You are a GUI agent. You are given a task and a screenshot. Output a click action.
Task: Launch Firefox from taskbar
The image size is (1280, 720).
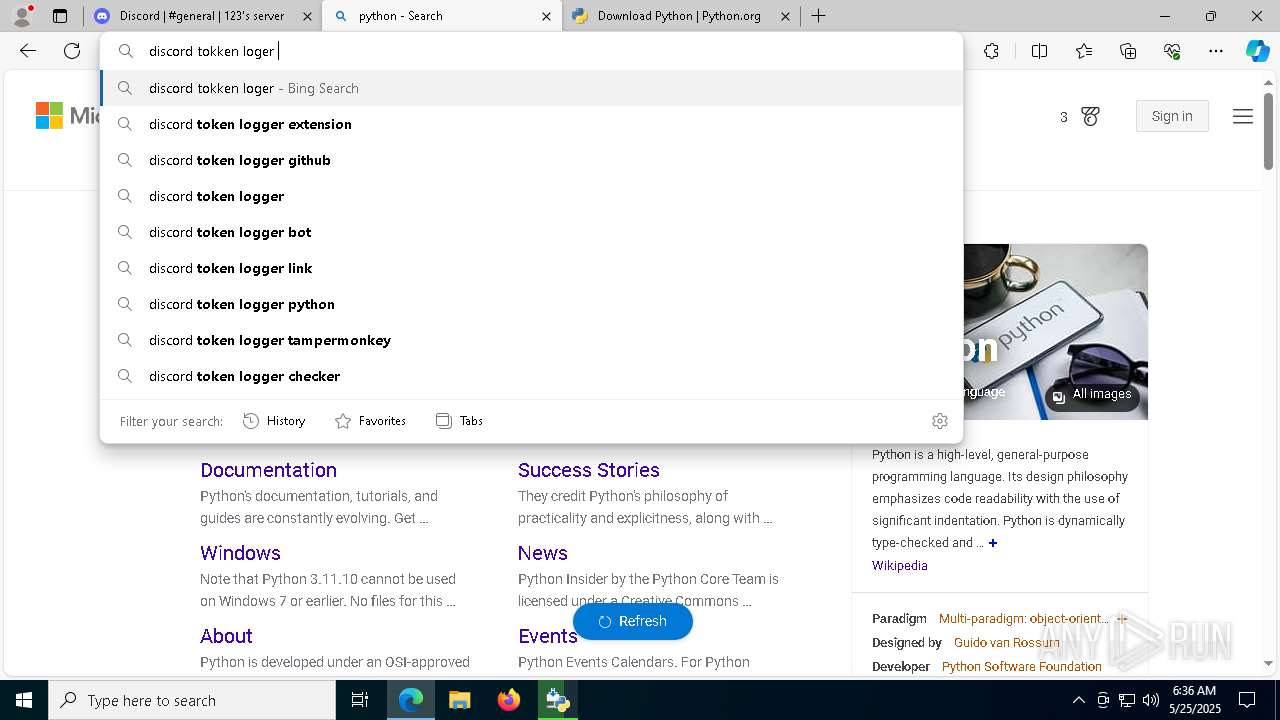(509, 700)
